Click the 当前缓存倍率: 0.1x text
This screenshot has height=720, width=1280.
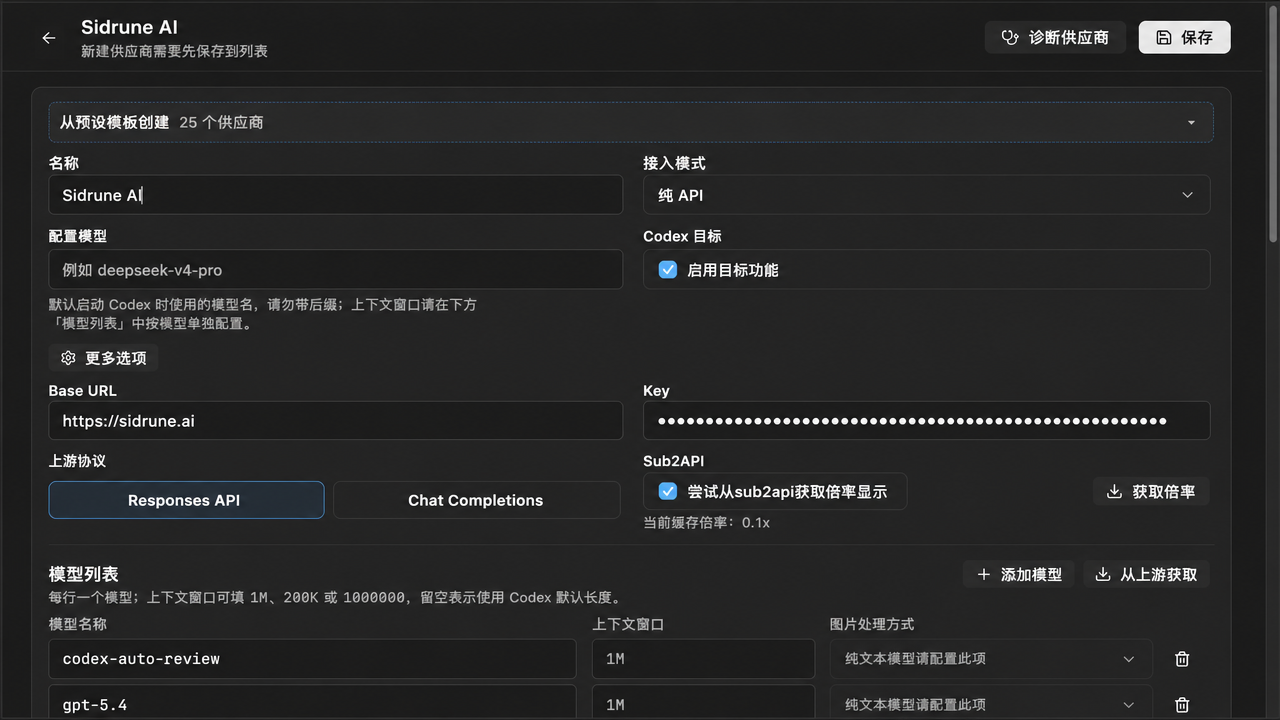coord(706,523)
